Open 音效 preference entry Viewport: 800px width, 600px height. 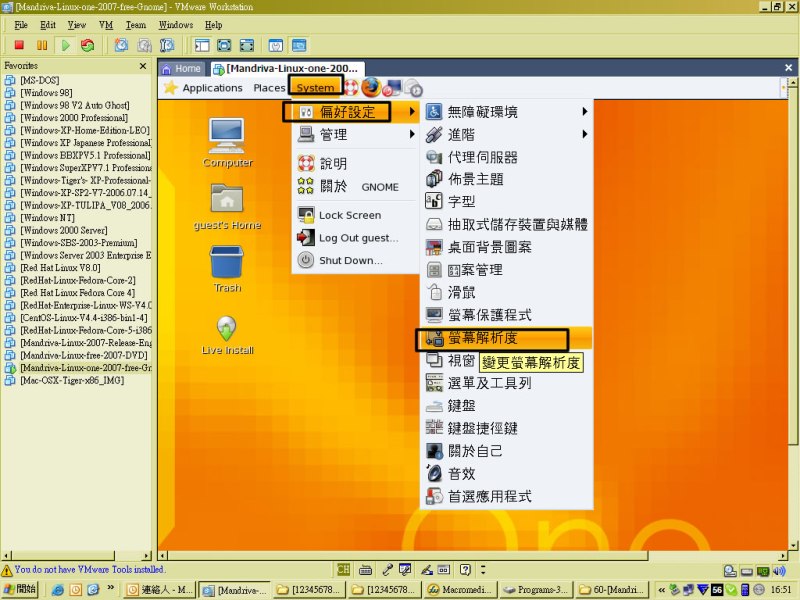pos(506,473)
